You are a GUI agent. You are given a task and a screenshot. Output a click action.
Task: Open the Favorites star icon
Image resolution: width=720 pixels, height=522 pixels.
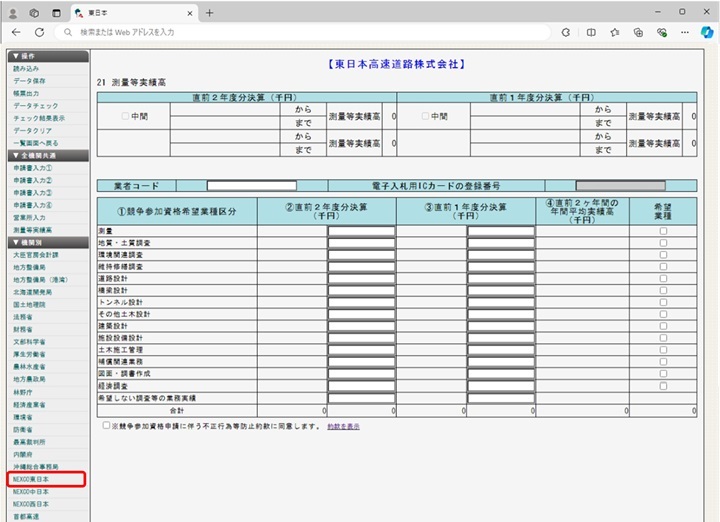coord(615,32)
